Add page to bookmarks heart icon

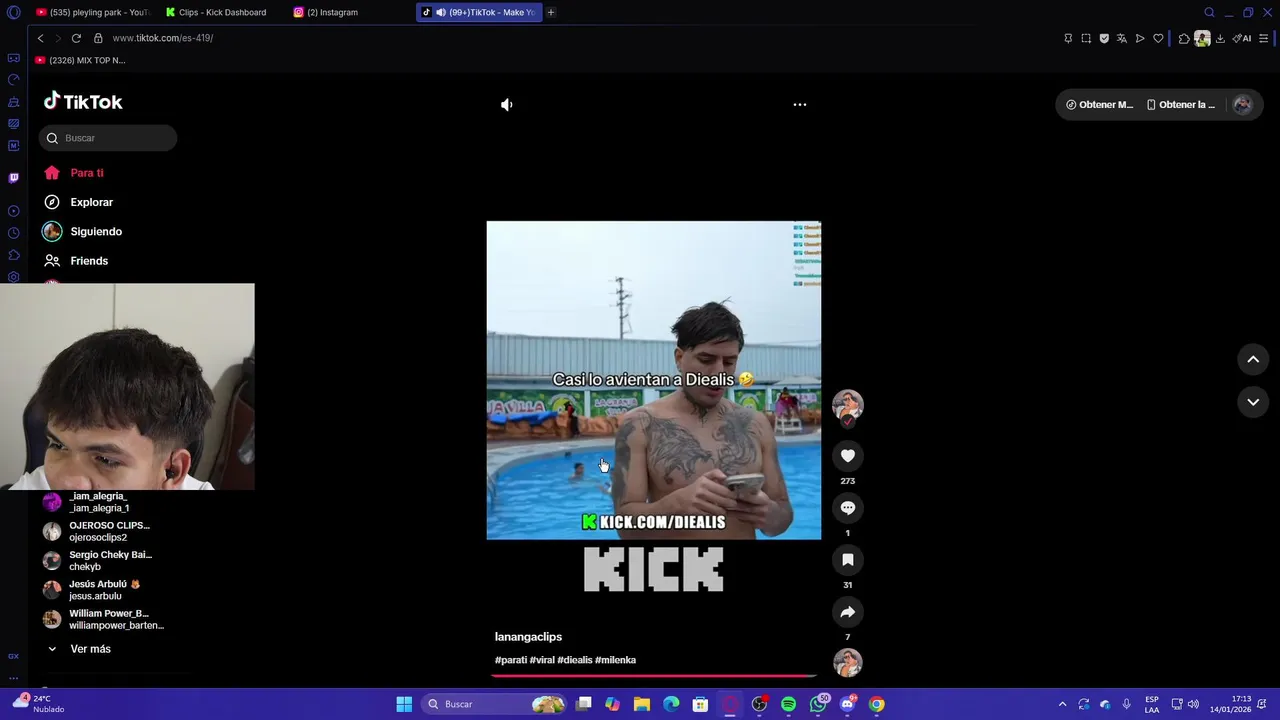[x=1158, y=38]
